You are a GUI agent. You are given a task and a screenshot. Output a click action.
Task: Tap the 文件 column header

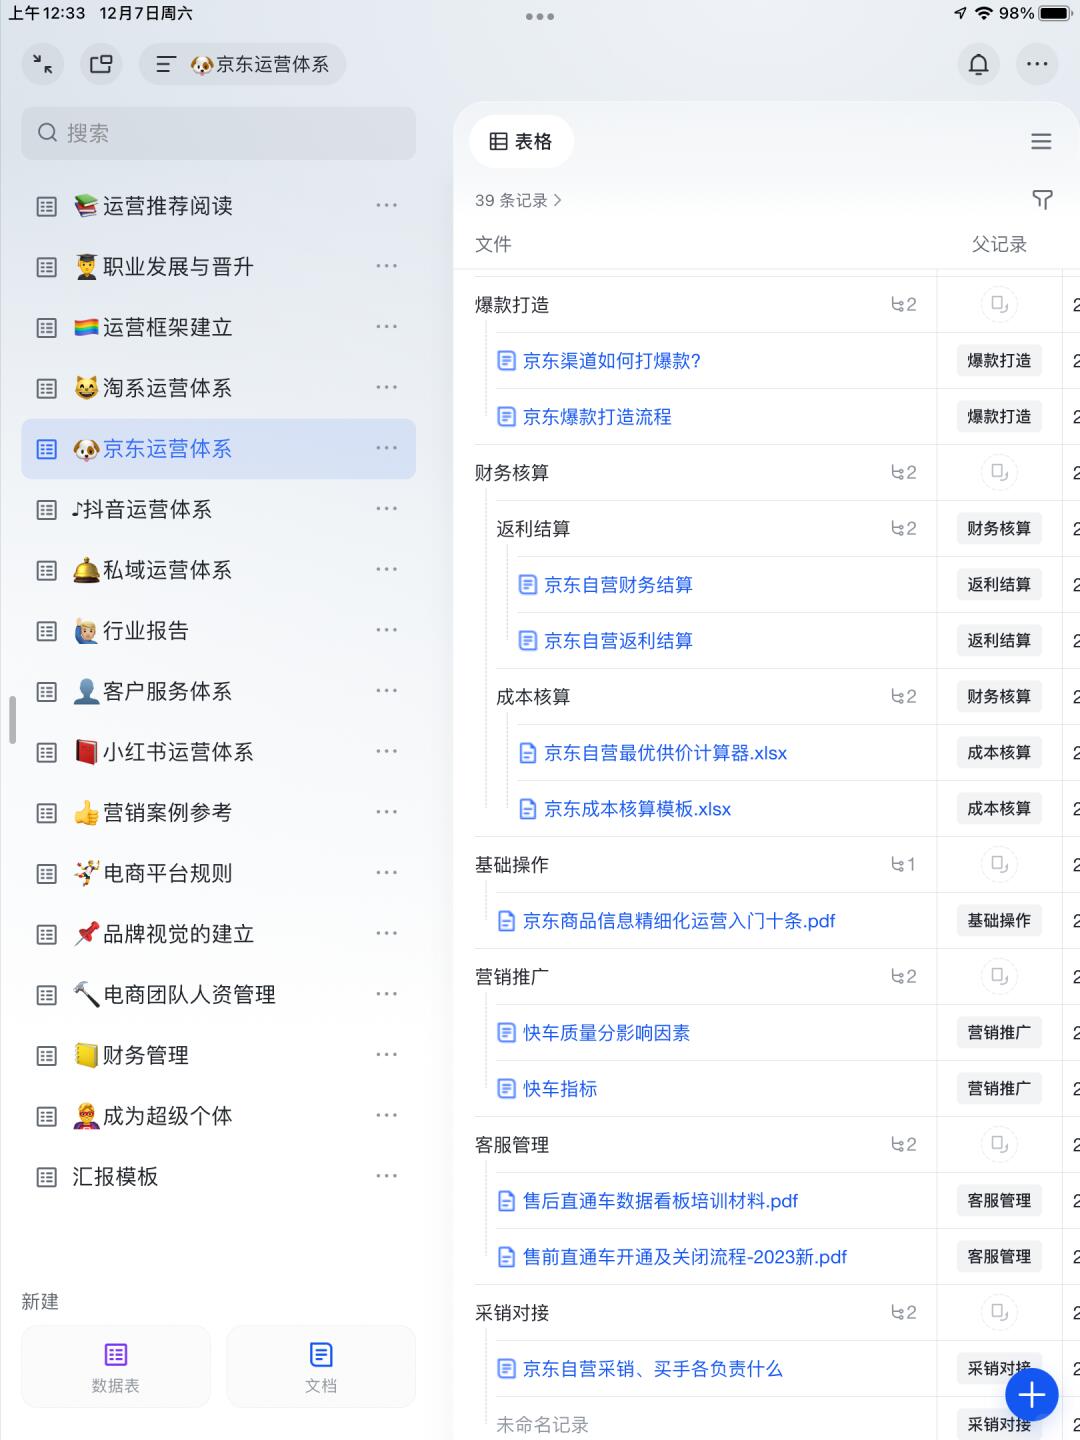[493, 244]
